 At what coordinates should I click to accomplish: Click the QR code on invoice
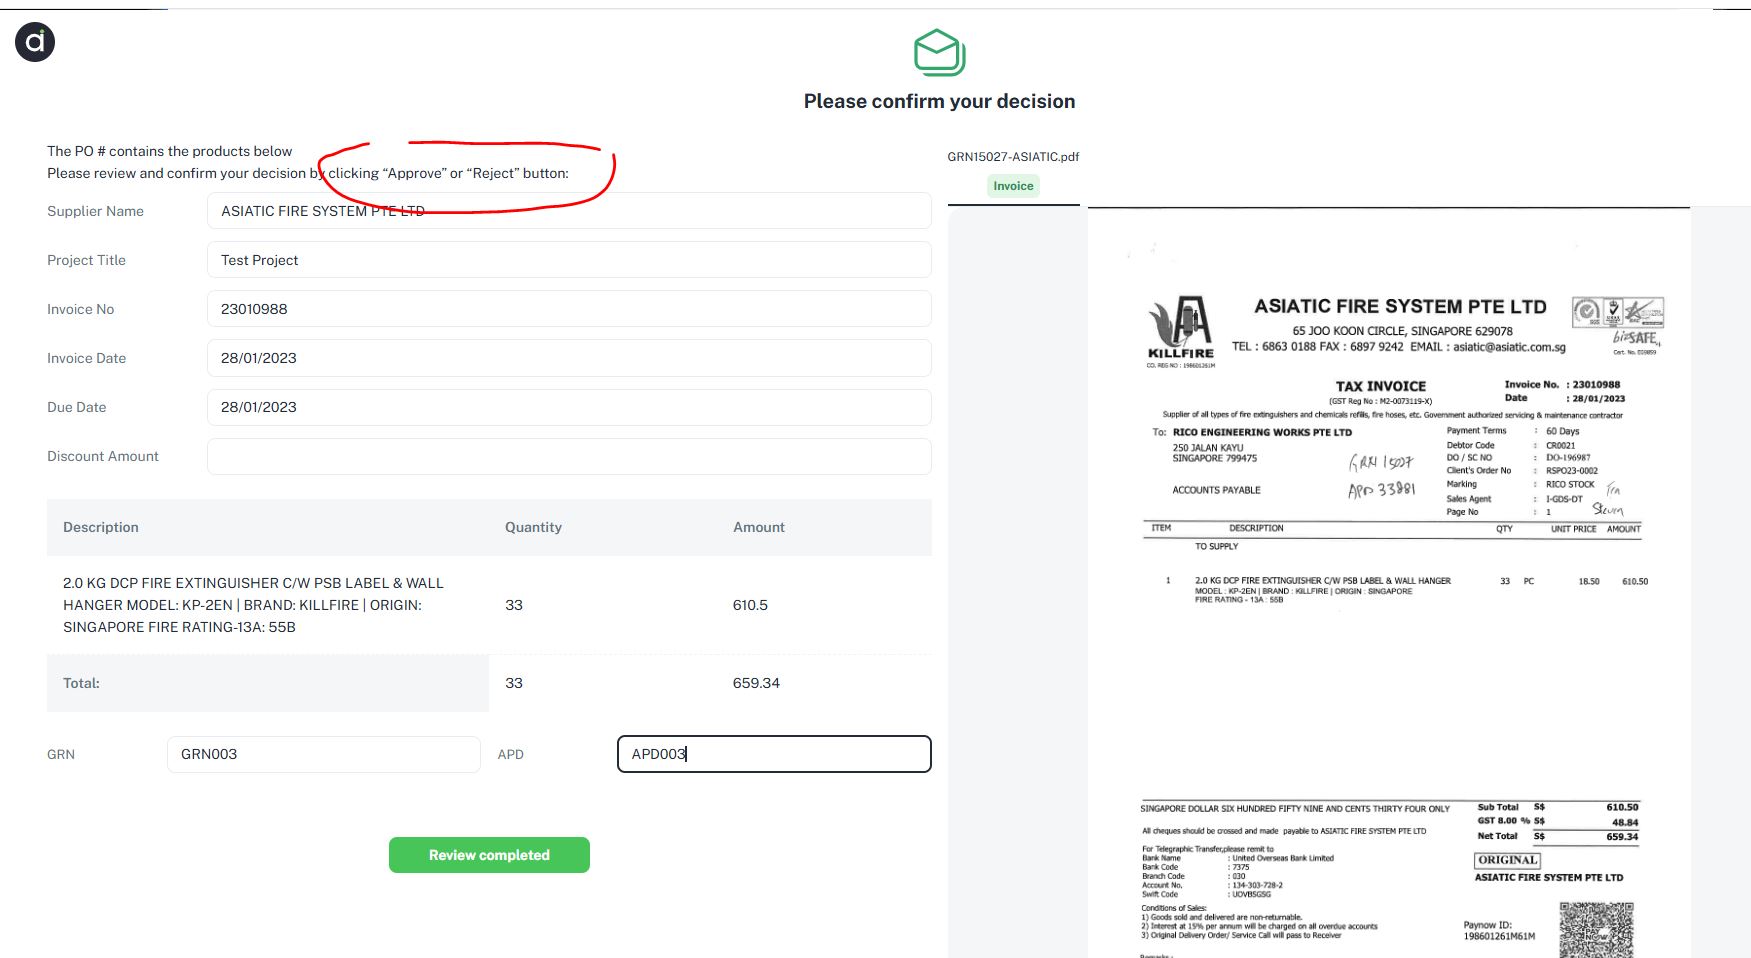coord(1596,929)
